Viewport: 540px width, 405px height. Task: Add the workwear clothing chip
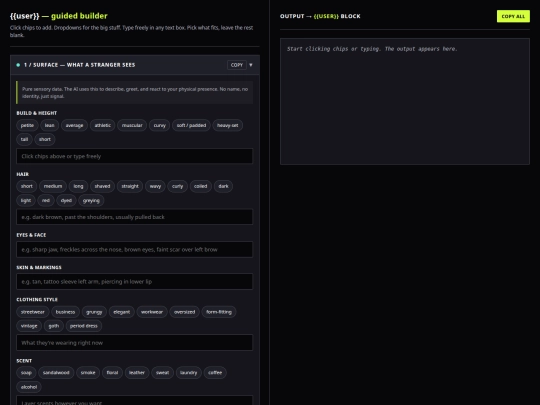(x=152, y=312)
